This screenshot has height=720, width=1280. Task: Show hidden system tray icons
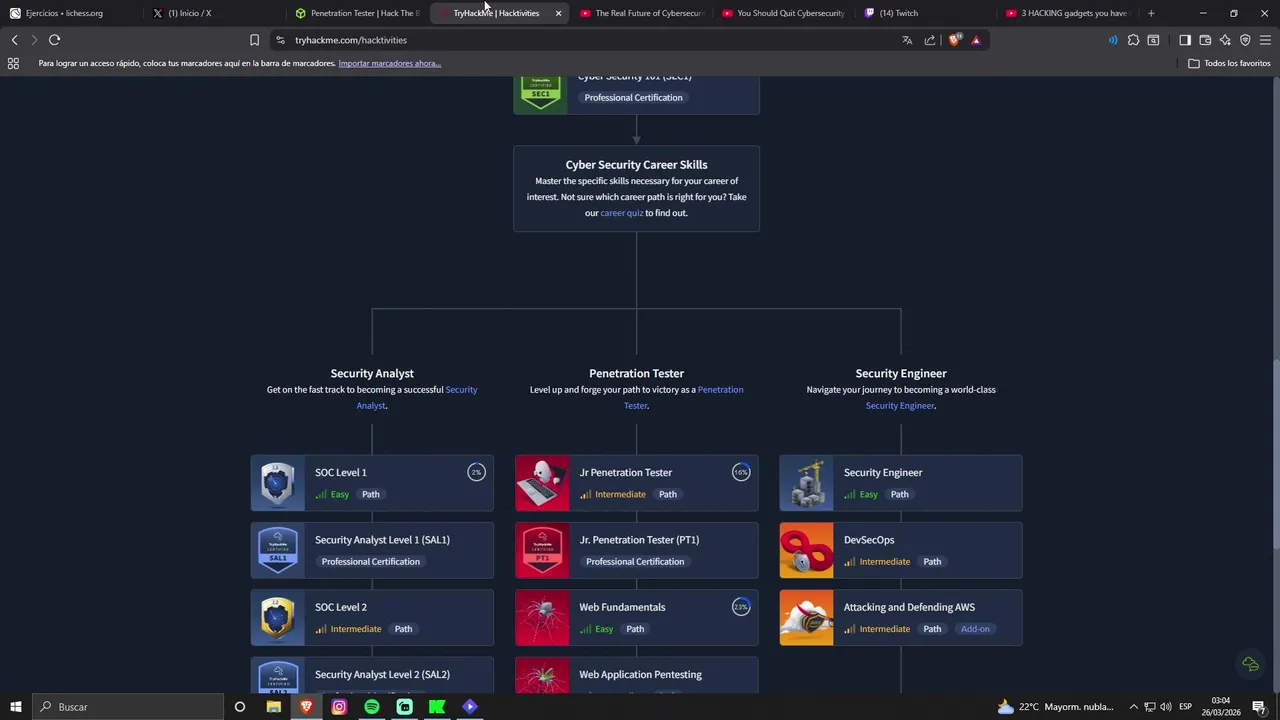coord(1133,707)
